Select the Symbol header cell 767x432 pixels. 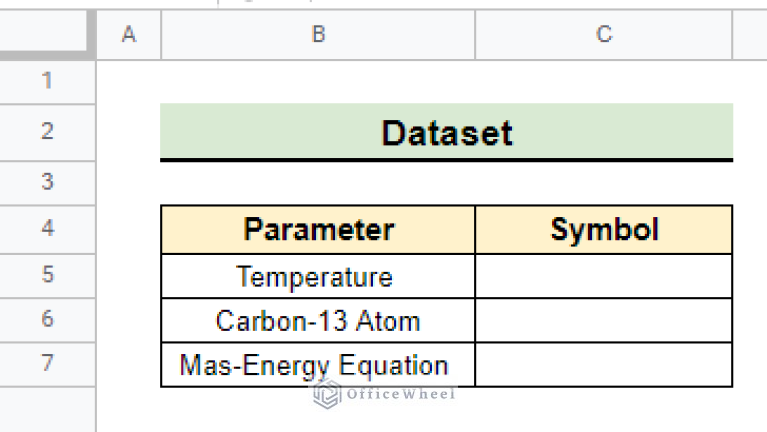click(604, 229)
